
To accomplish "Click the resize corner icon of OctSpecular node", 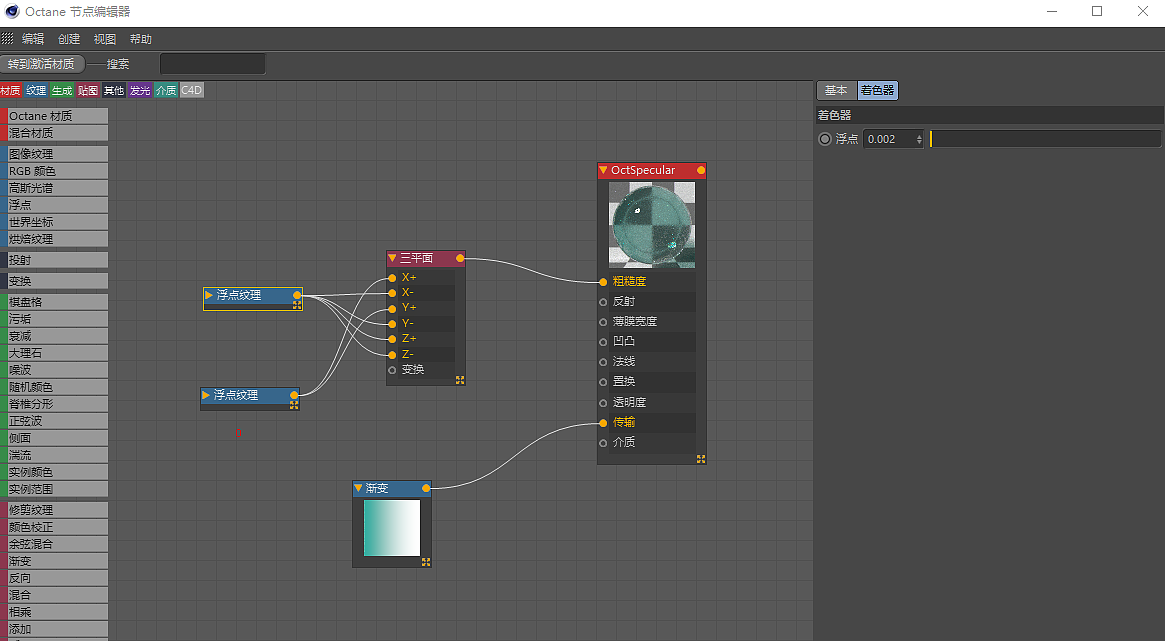I will pos(701,459).
